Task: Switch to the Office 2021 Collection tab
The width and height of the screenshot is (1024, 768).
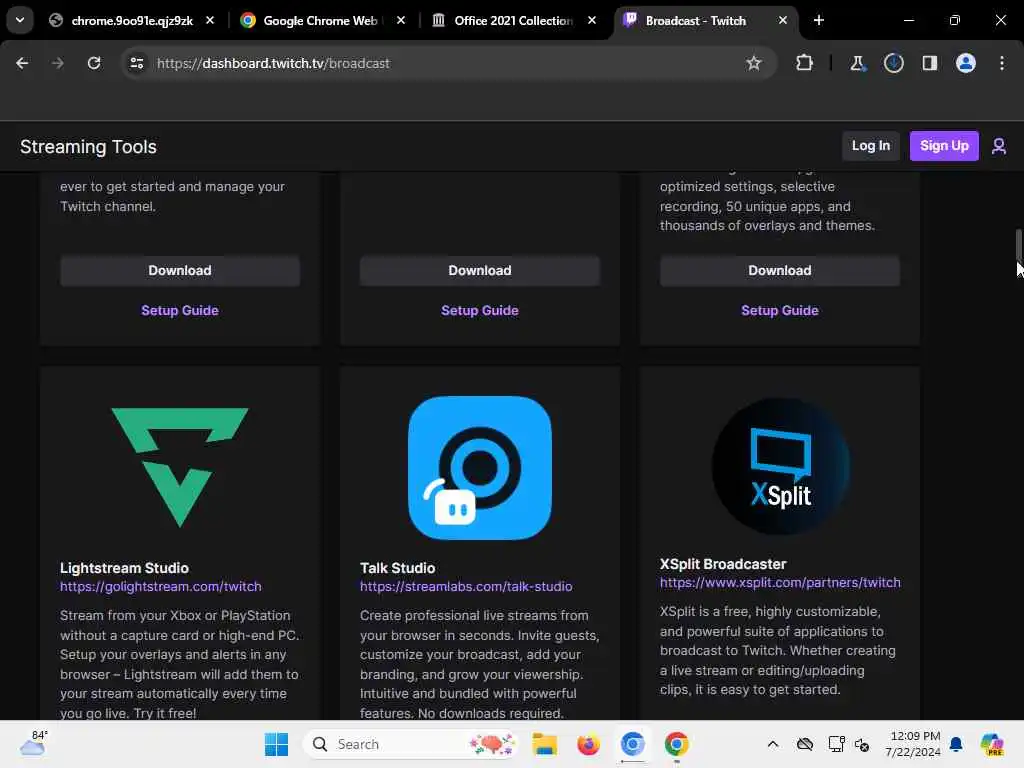Action: pyautogui.click(x=513, y=21)
